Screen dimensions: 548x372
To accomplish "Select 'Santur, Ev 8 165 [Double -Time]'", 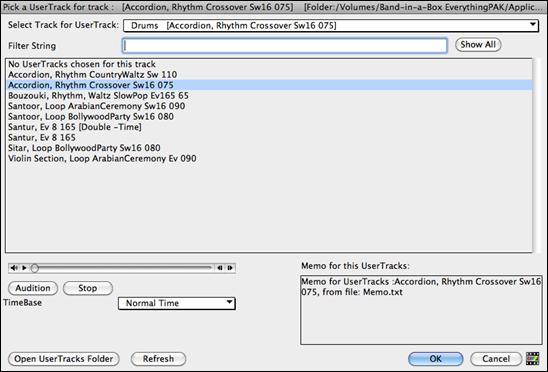I will pos(269,127).
